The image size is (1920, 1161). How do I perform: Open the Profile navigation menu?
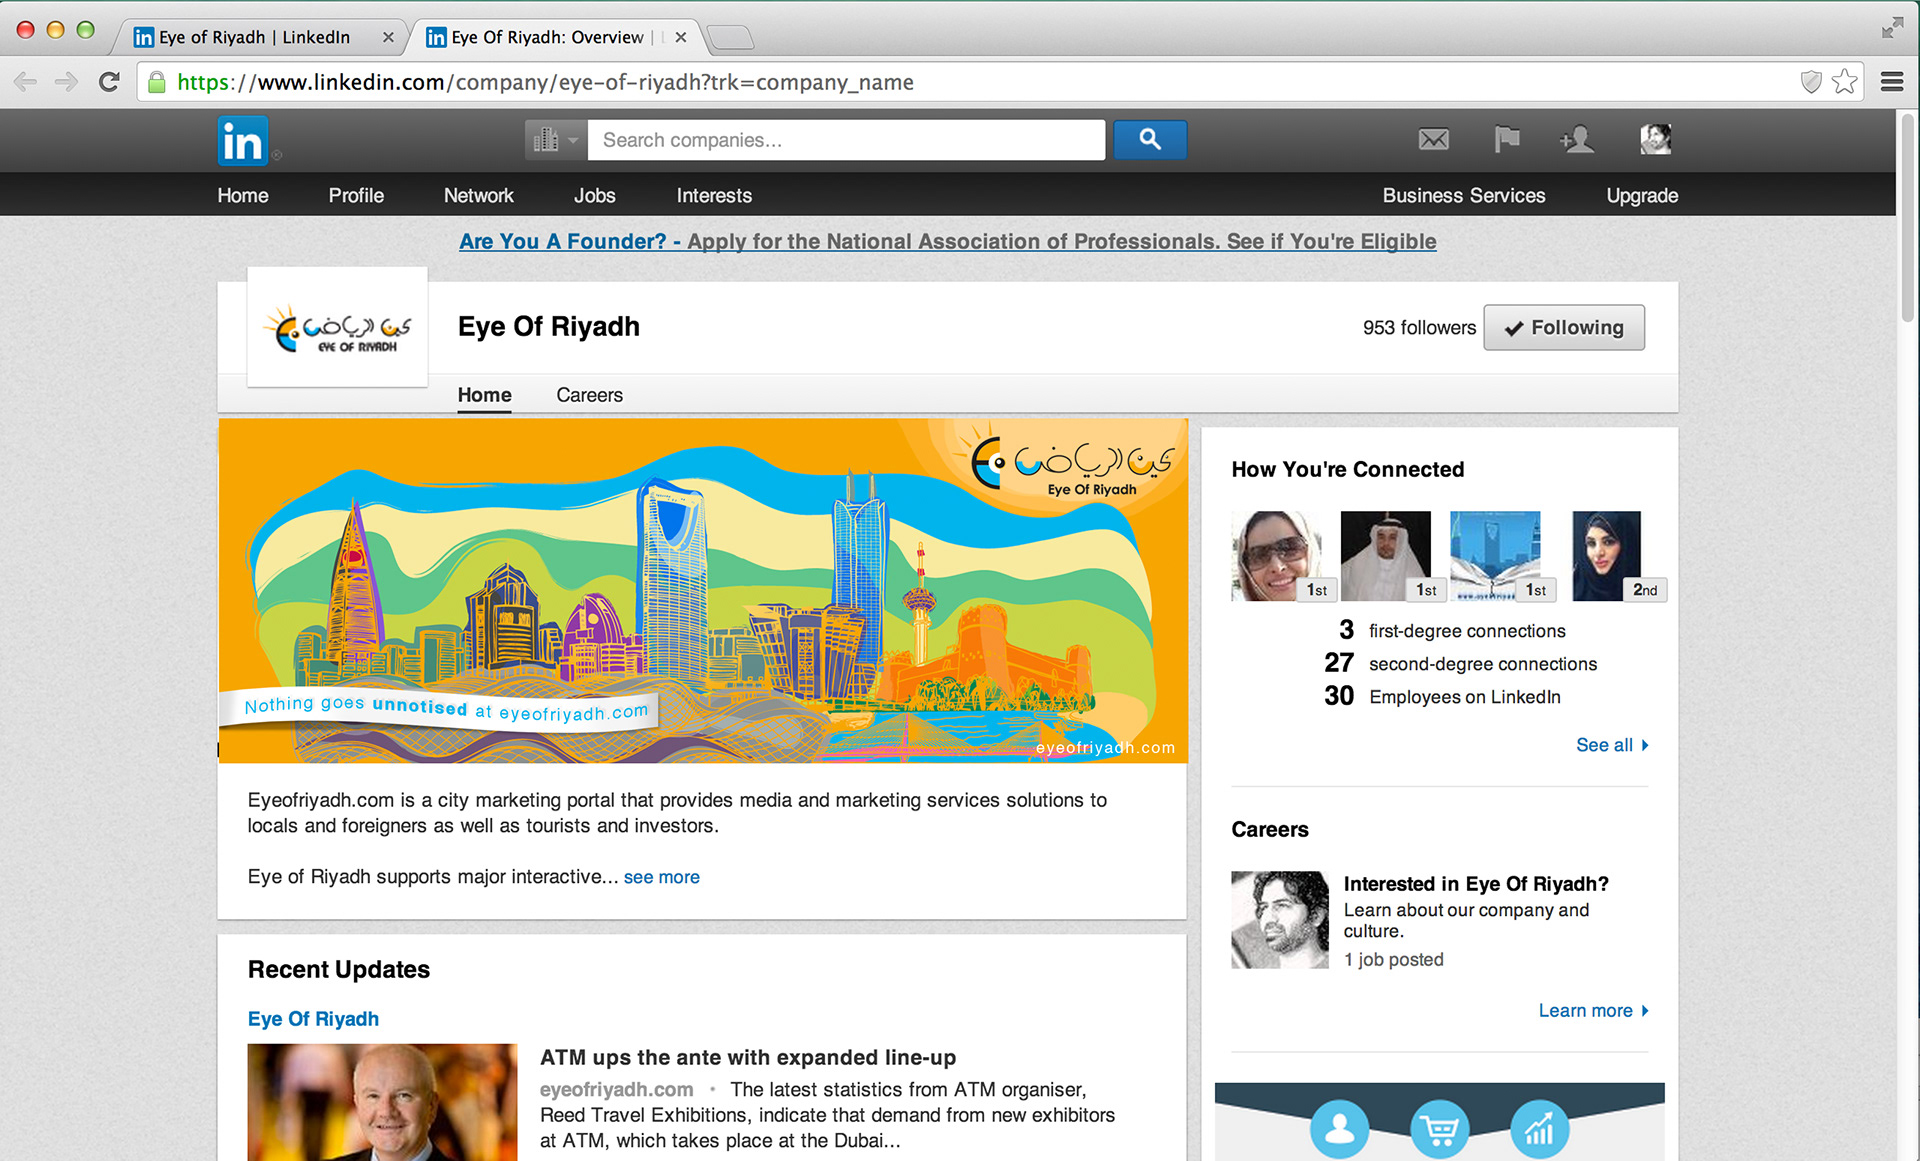tap(356, 196)
